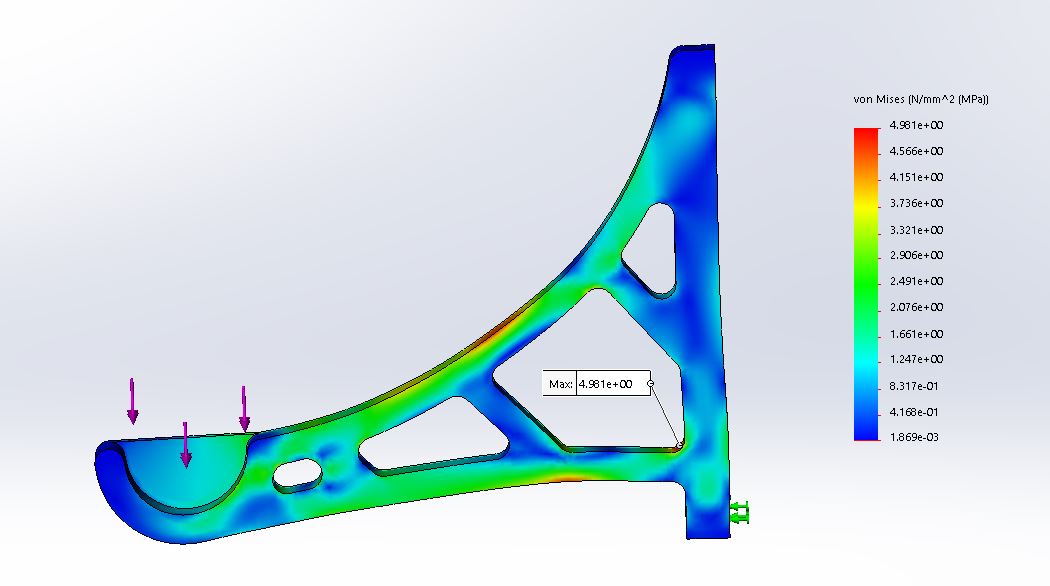Image resolution: width=1050 pixels, height=586 pixels.
Task: Select the rightmost purple load arrow
Action: tap(244, 409)
